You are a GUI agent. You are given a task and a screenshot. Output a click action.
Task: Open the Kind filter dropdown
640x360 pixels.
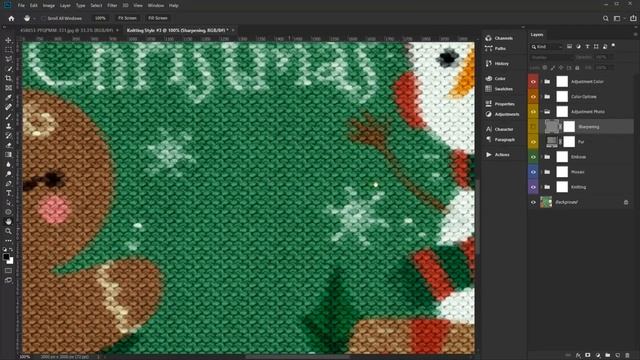point(546,47)
